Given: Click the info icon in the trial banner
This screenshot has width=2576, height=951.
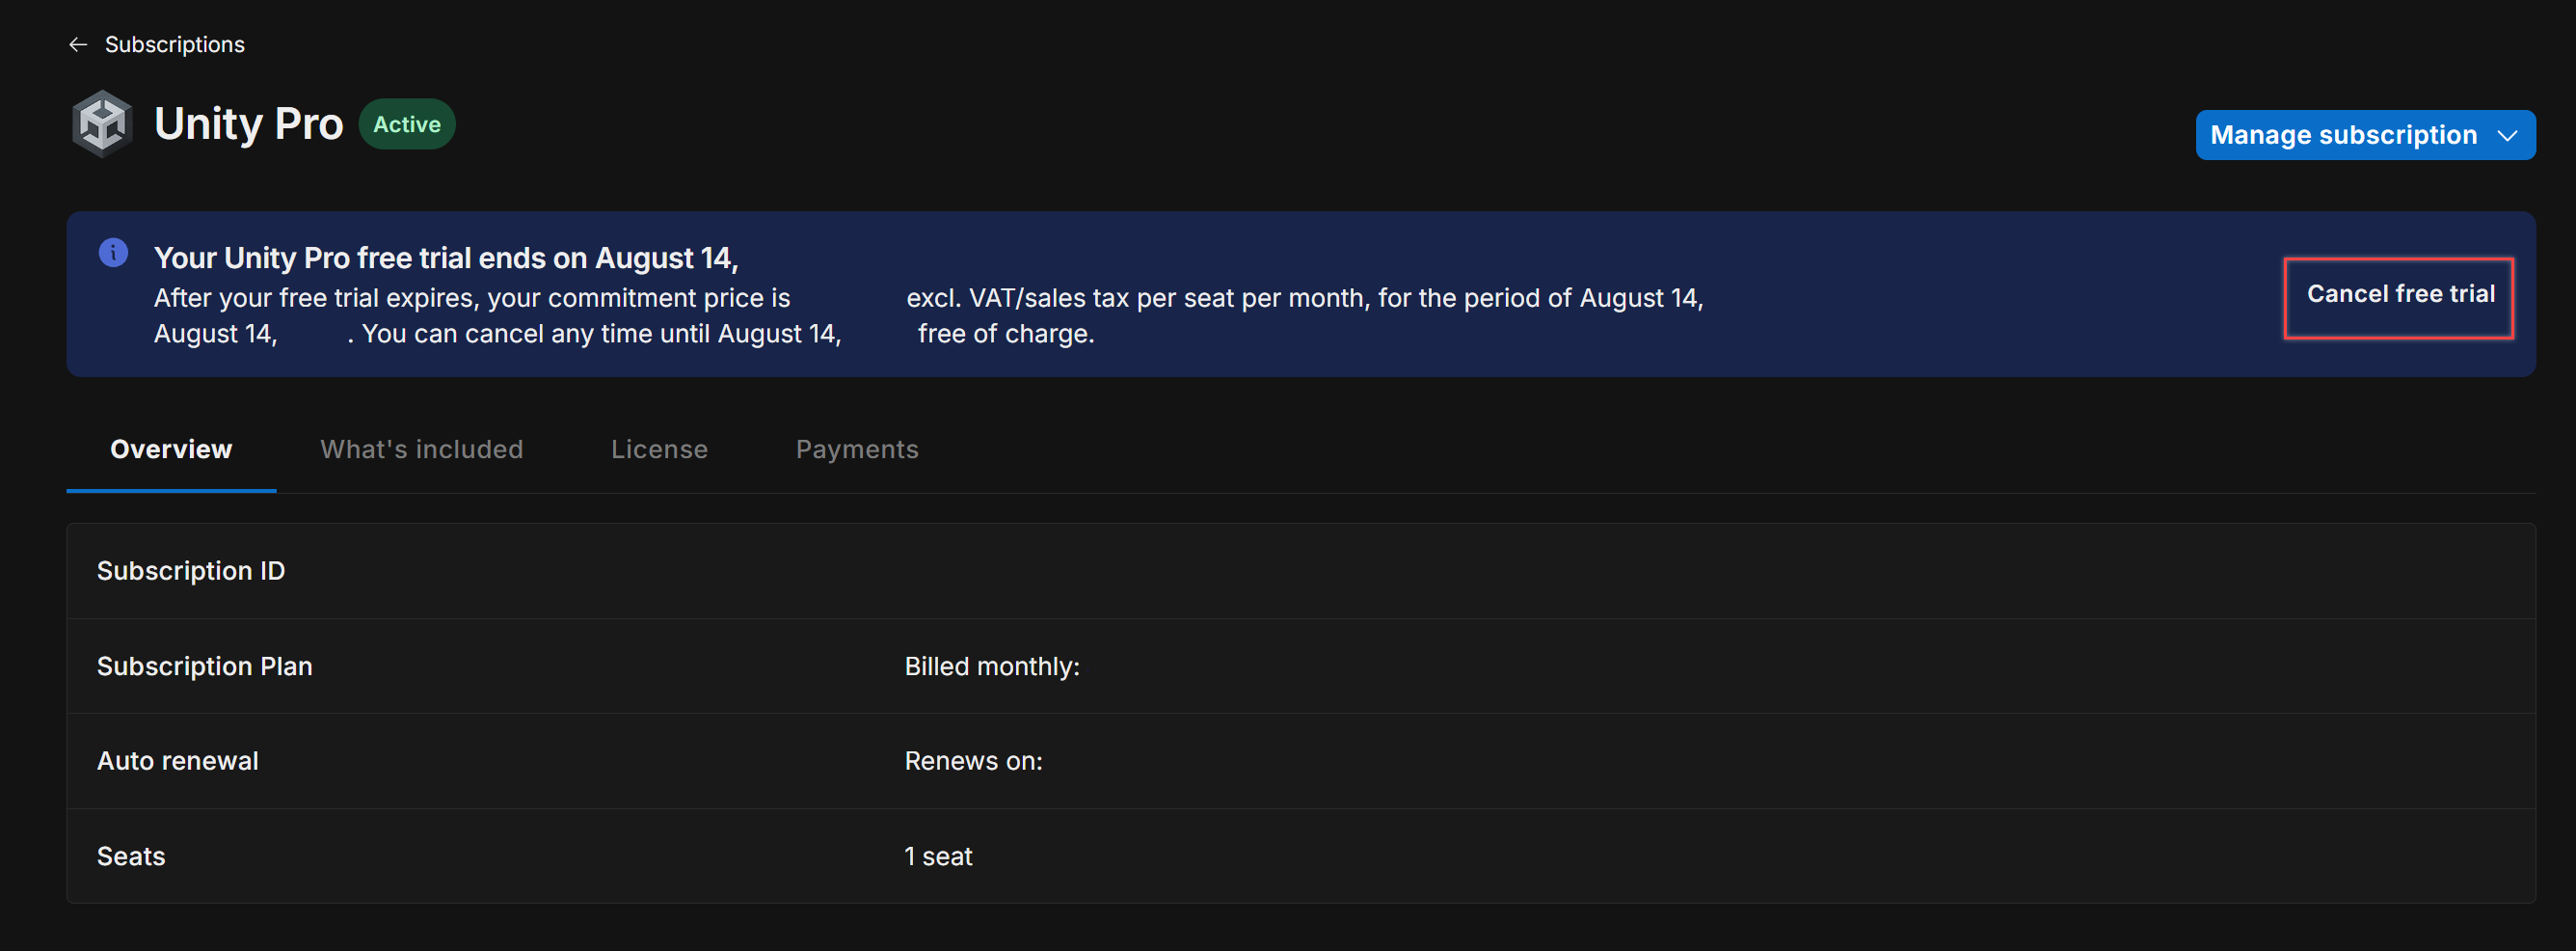Looking at the screenshot, I should point(113,253).
